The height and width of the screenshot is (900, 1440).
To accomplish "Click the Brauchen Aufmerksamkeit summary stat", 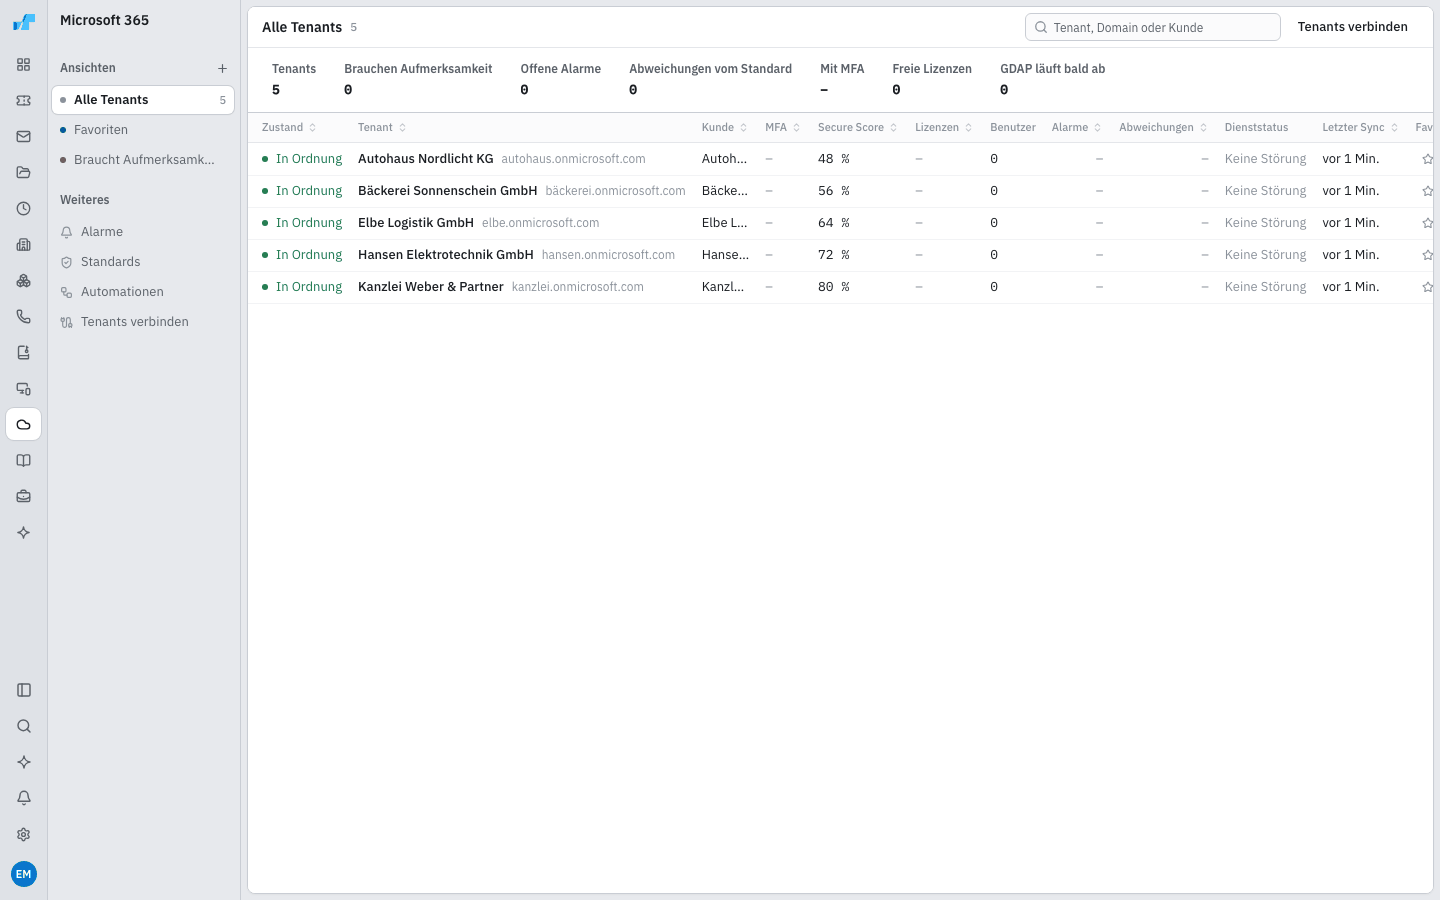I will point(418,80).
